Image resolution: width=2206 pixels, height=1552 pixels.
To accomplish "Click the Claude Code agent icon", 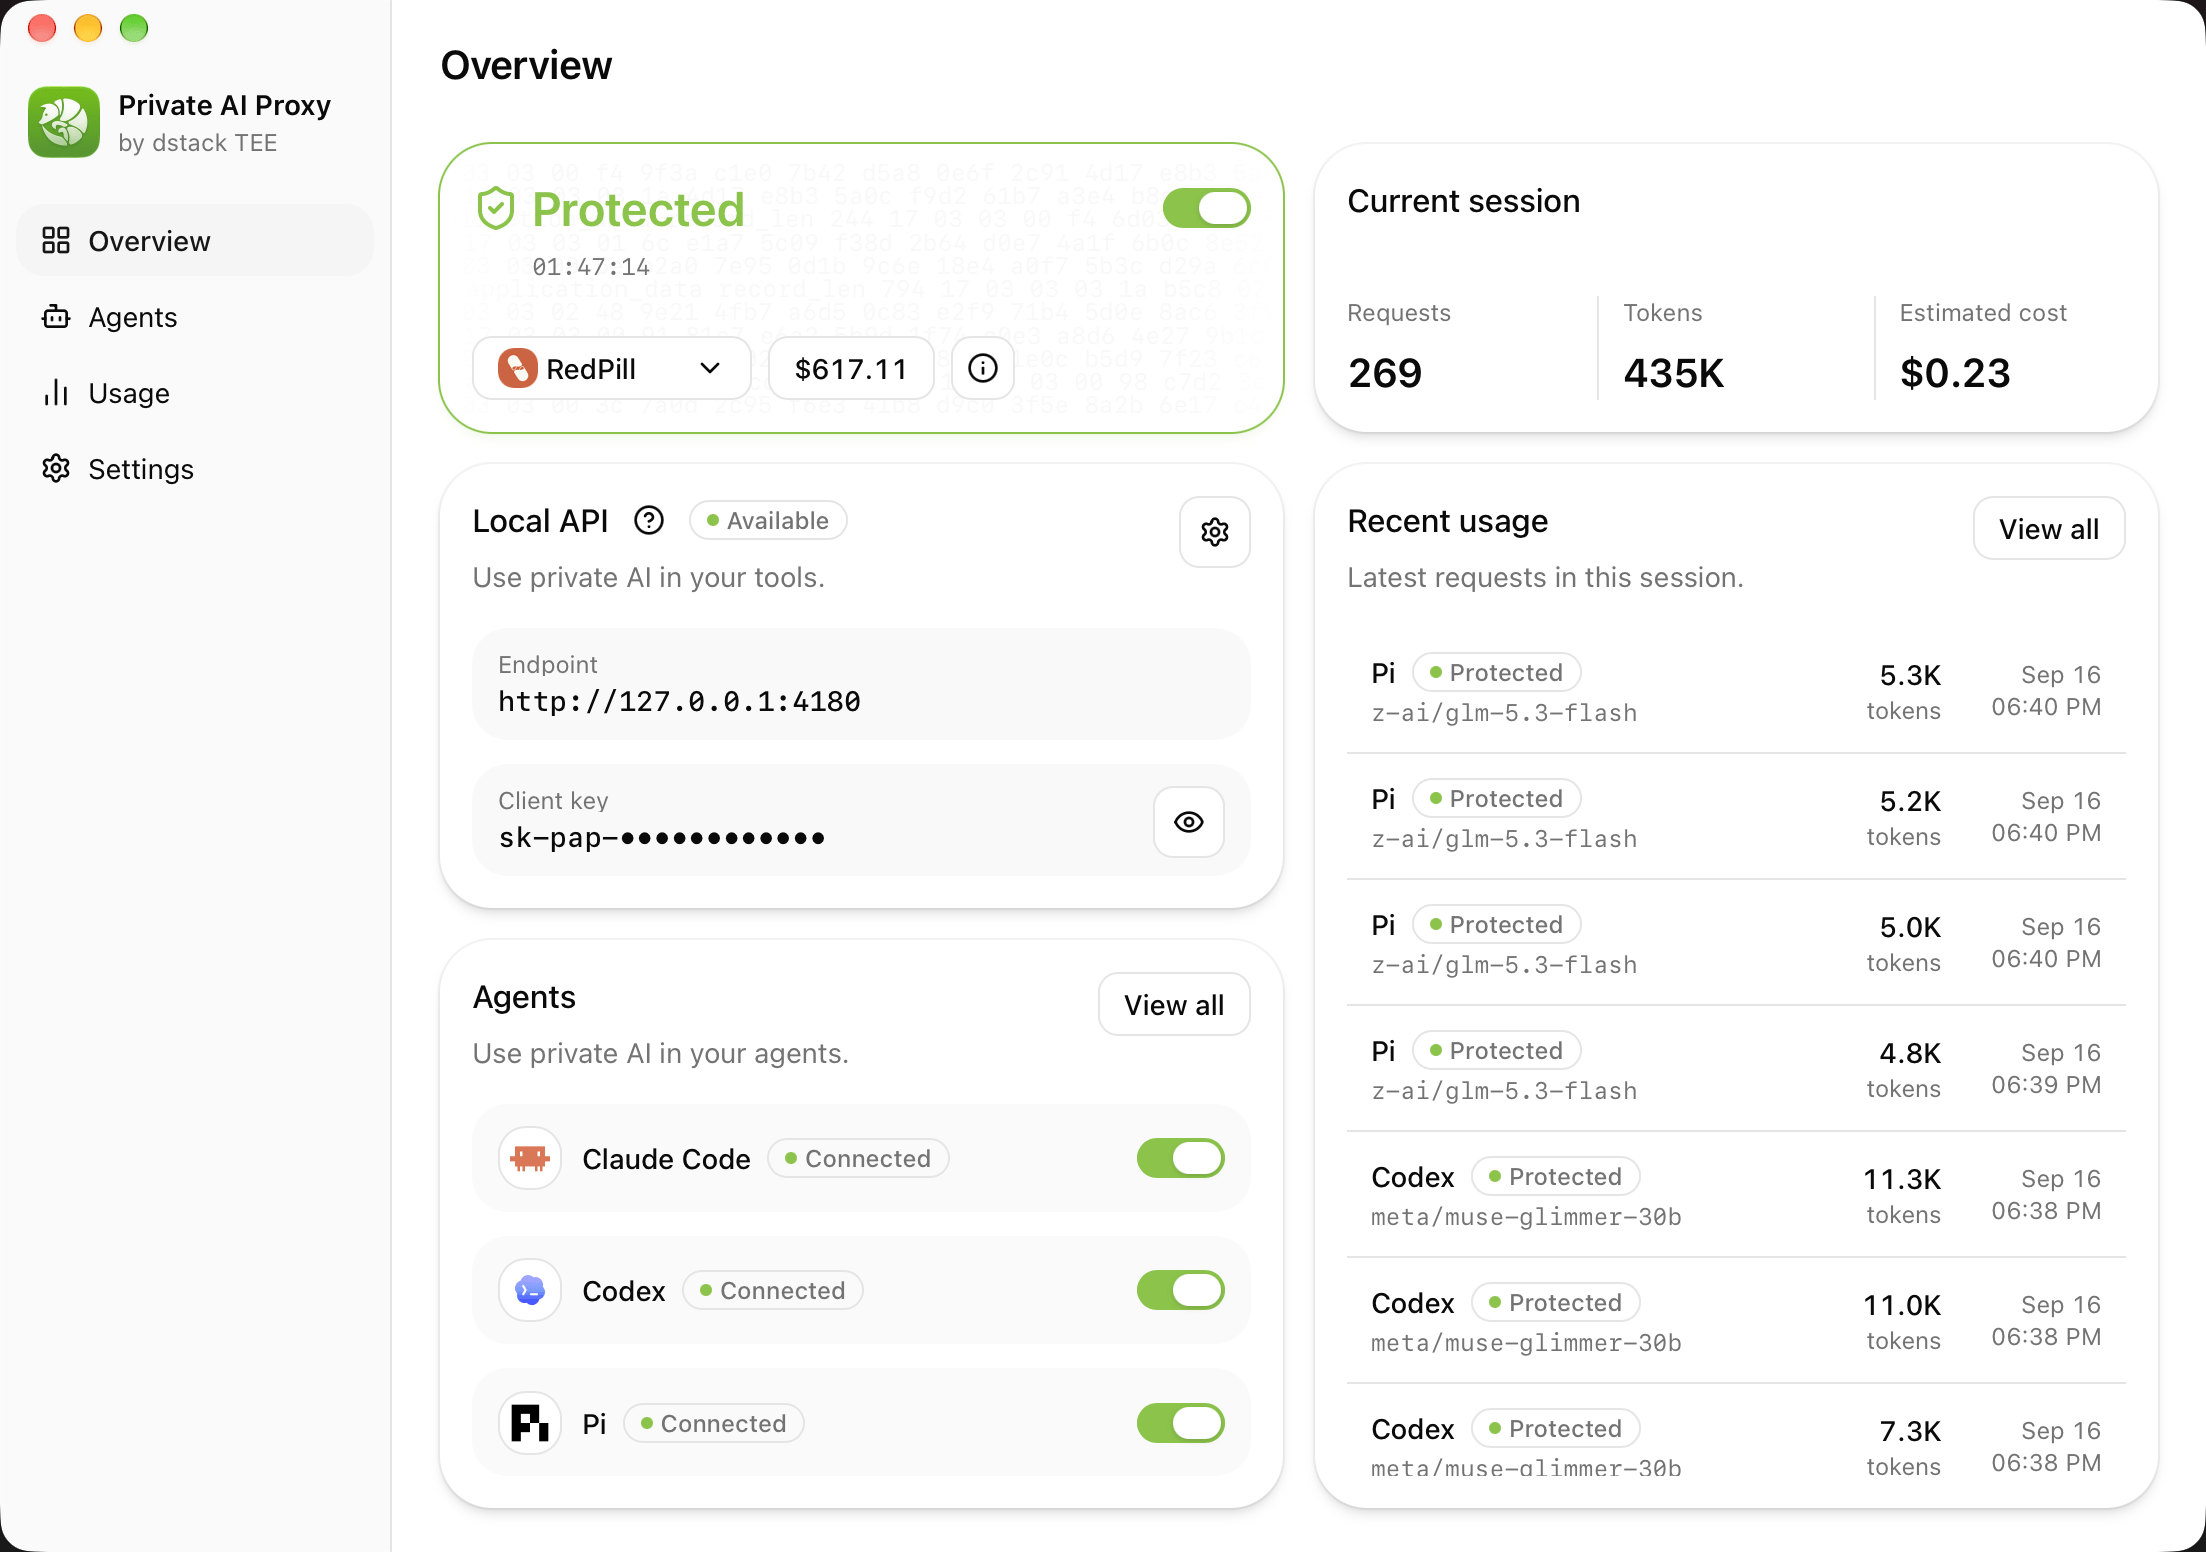I will (530, 1158).
